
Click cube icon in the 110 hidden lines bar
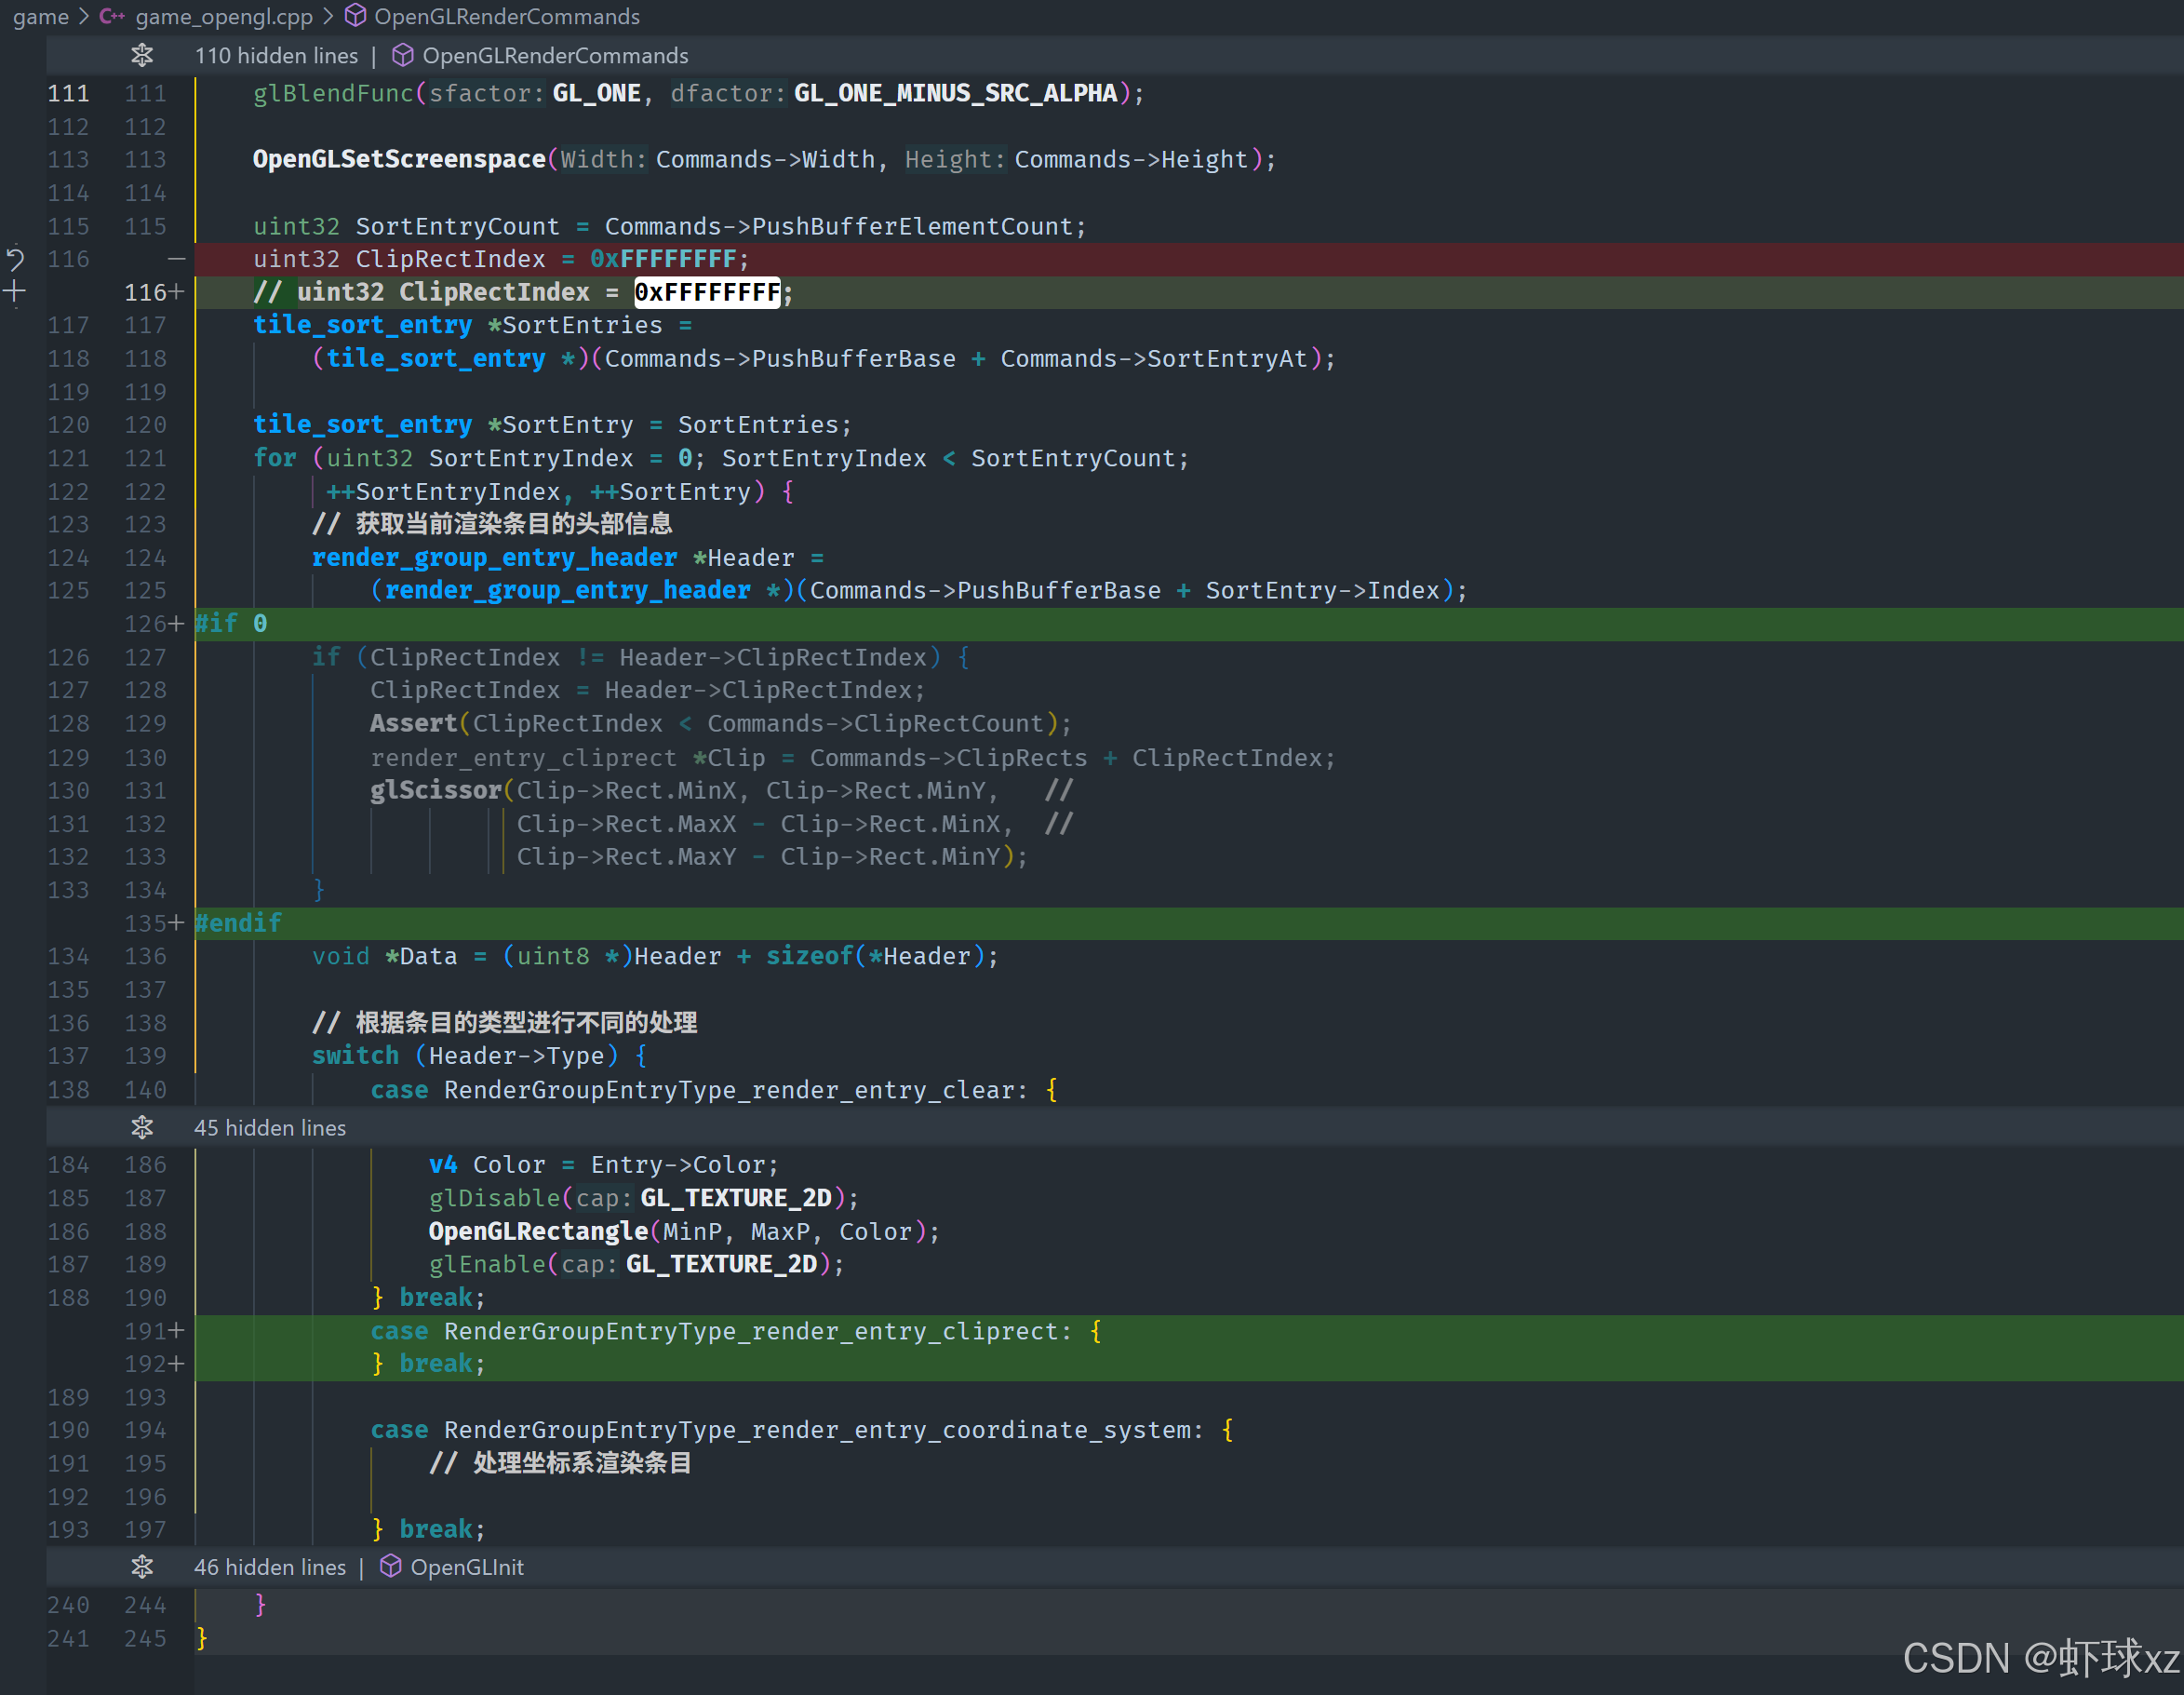click(x=402, y=56)
